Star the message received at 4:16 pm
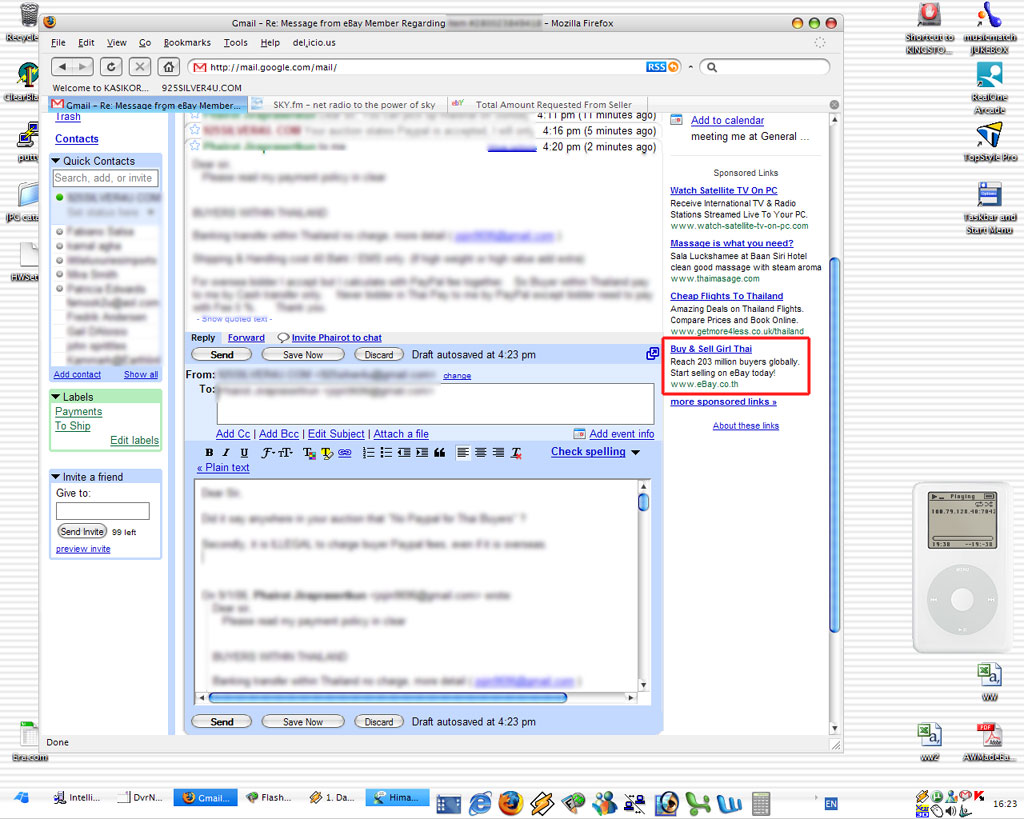1024x819 pixels. [194, 129]
